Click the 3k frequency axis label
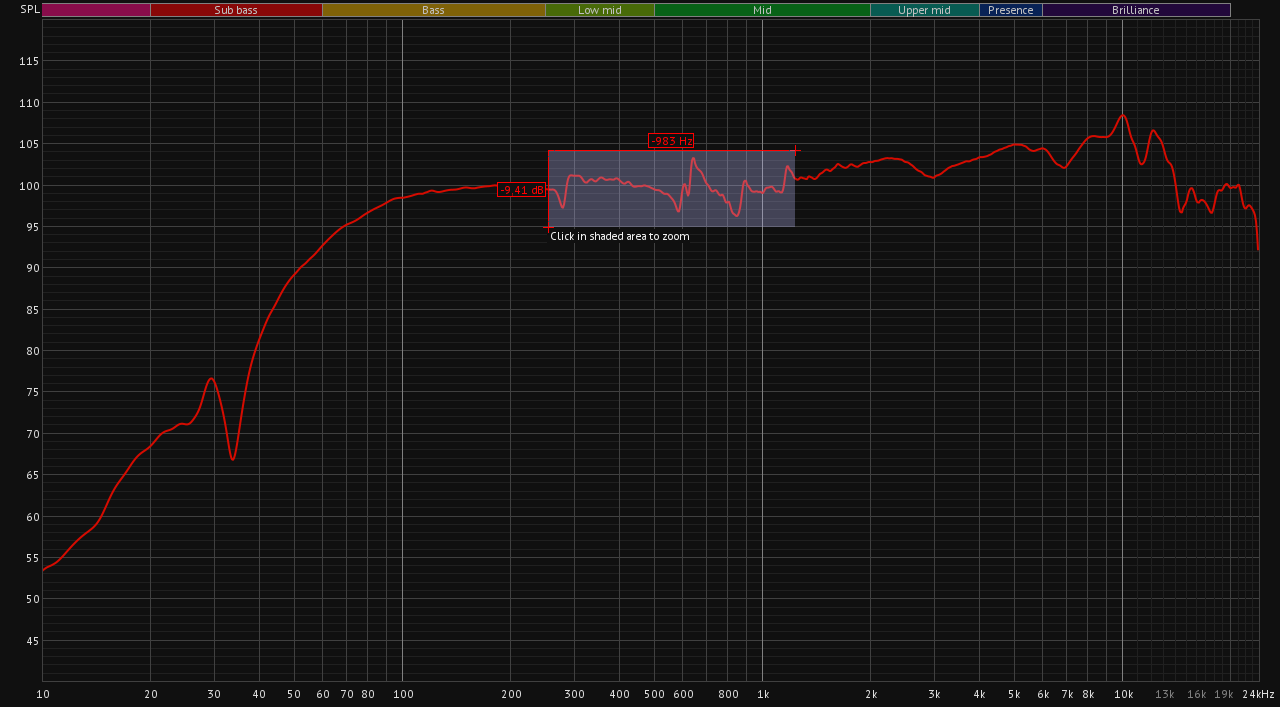The width and height of the screenshot is (1280, 707). [x=934, y=694]
